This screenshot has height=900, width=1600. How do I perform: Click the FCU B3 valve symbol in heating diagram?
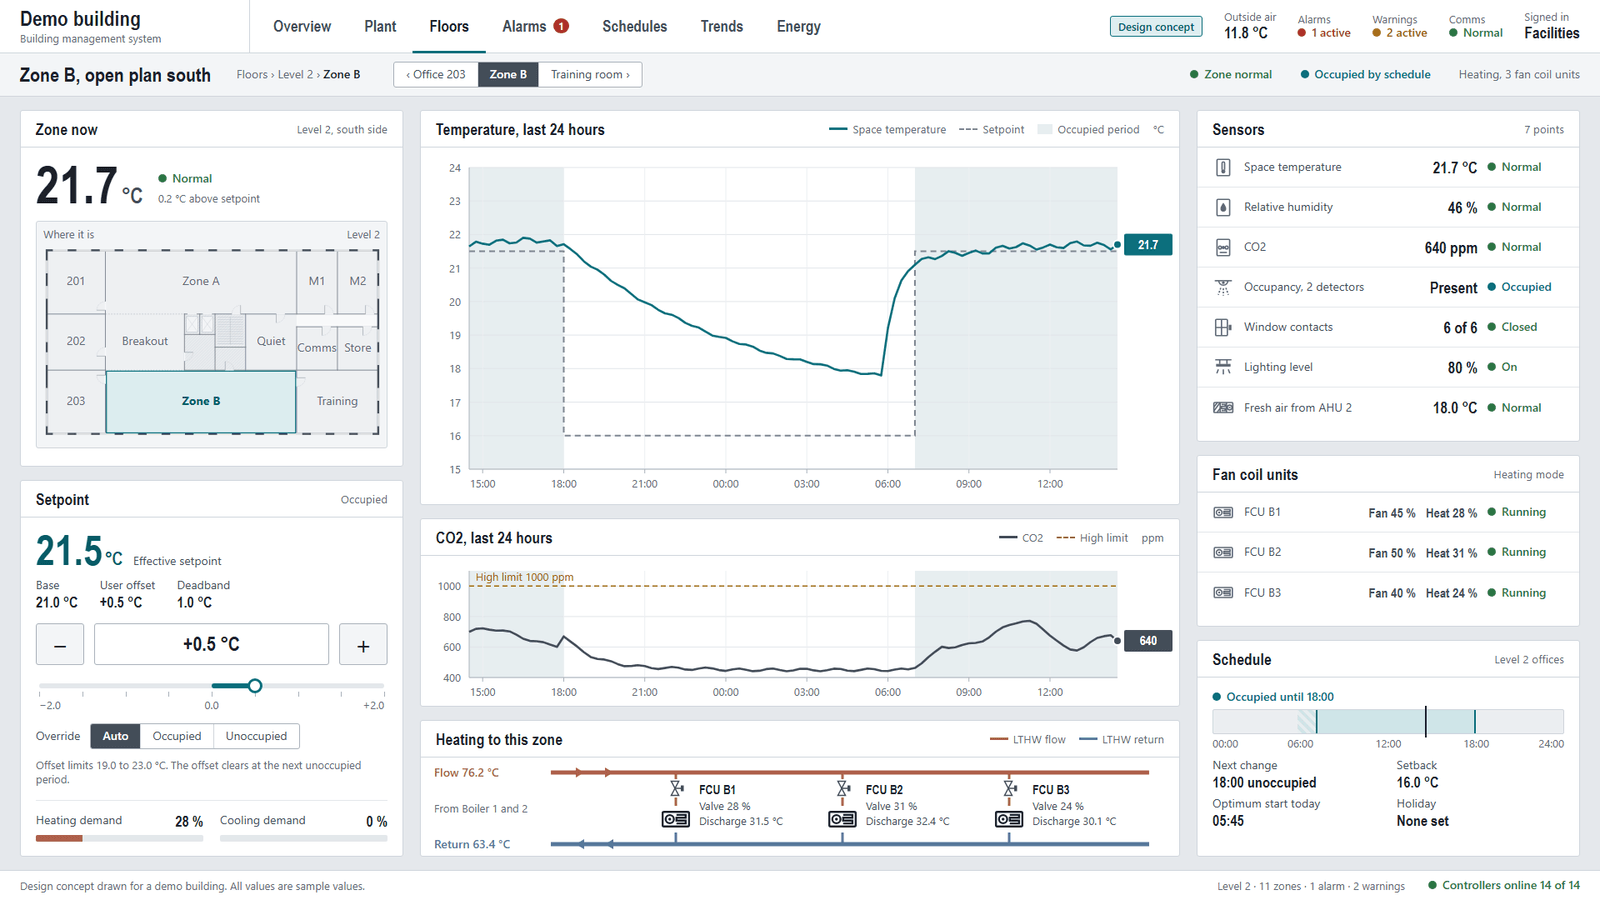[x=1010, y=789]
